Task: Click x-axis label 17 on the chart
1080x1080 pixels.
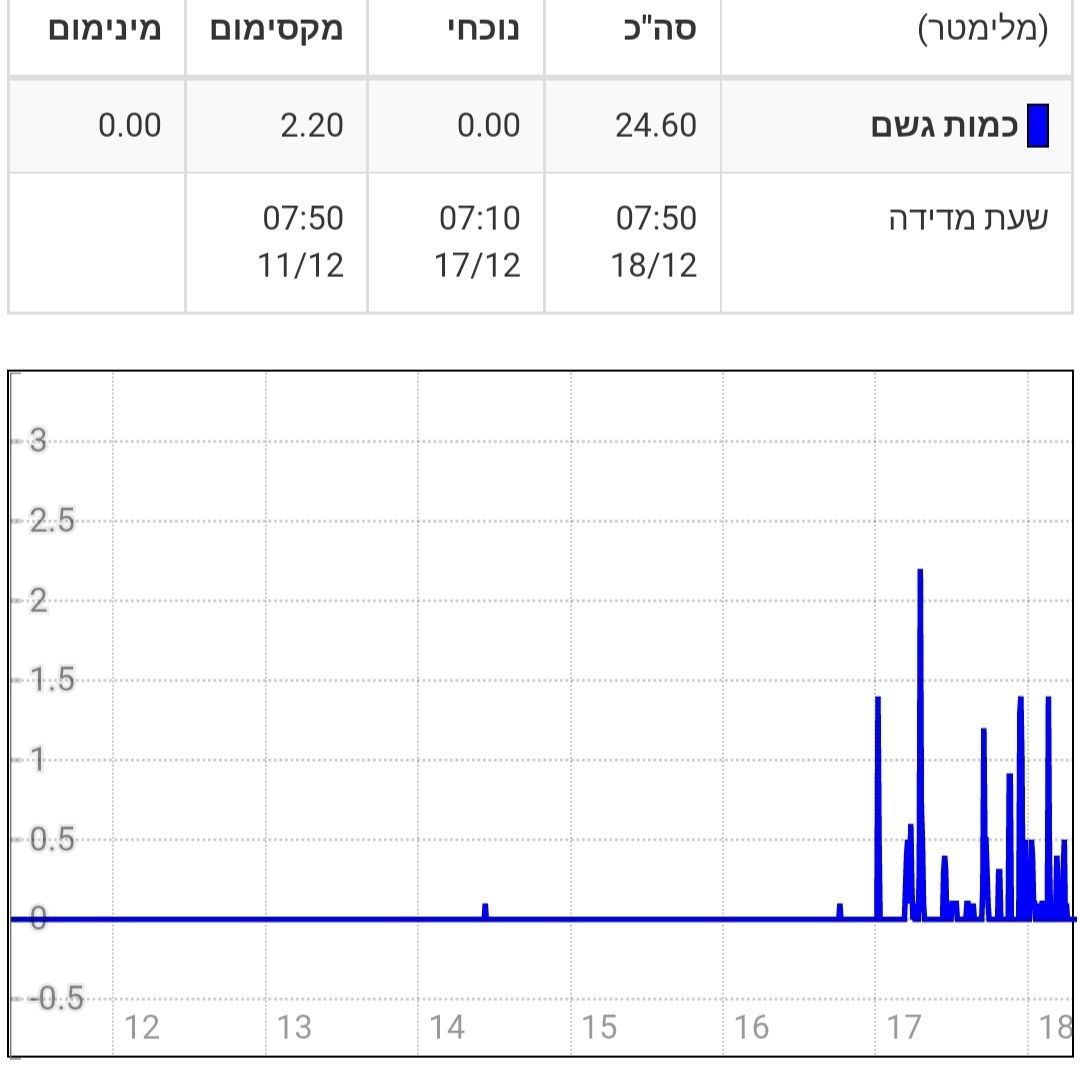Action: 903,1027
